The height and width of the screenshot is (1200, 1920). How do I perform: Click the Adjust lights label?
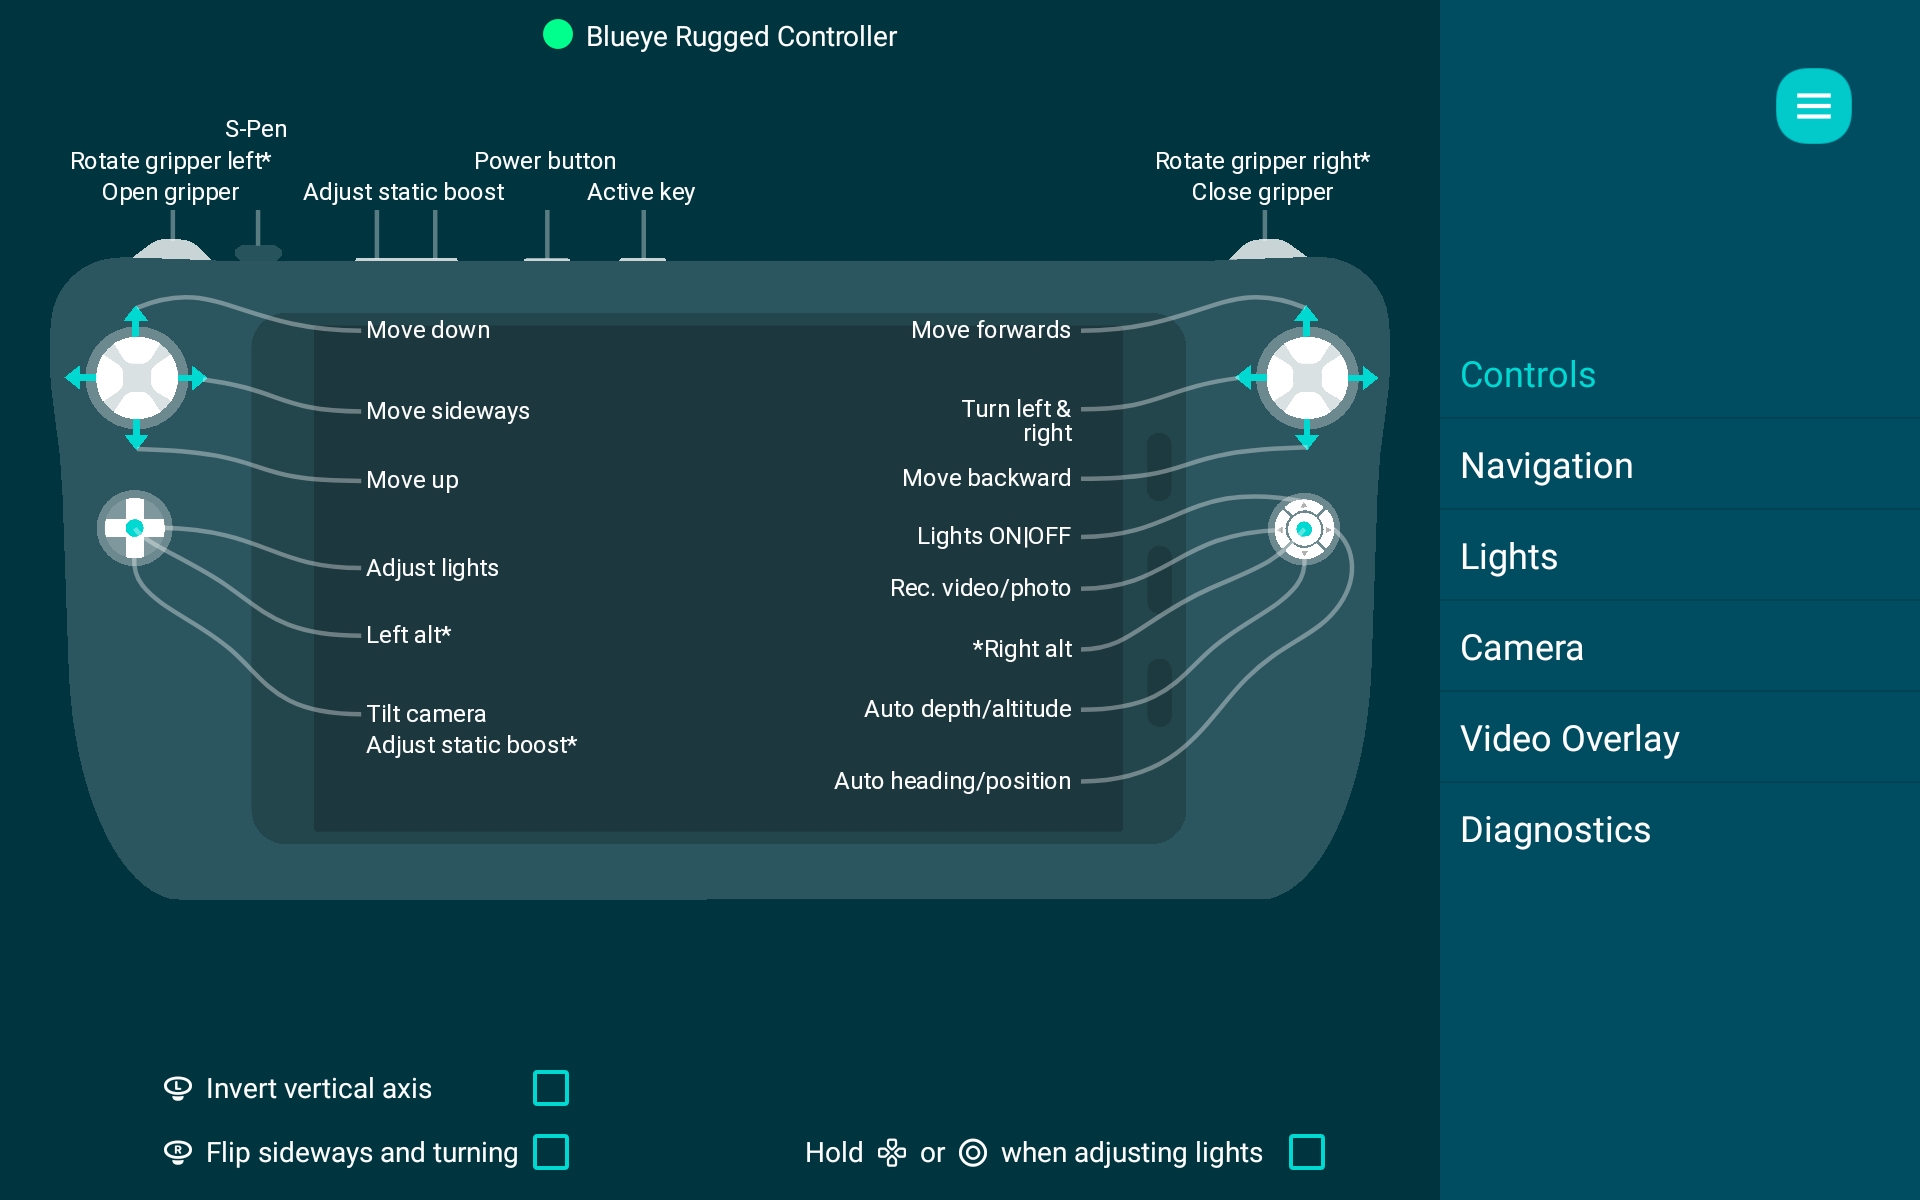point(432,568)
